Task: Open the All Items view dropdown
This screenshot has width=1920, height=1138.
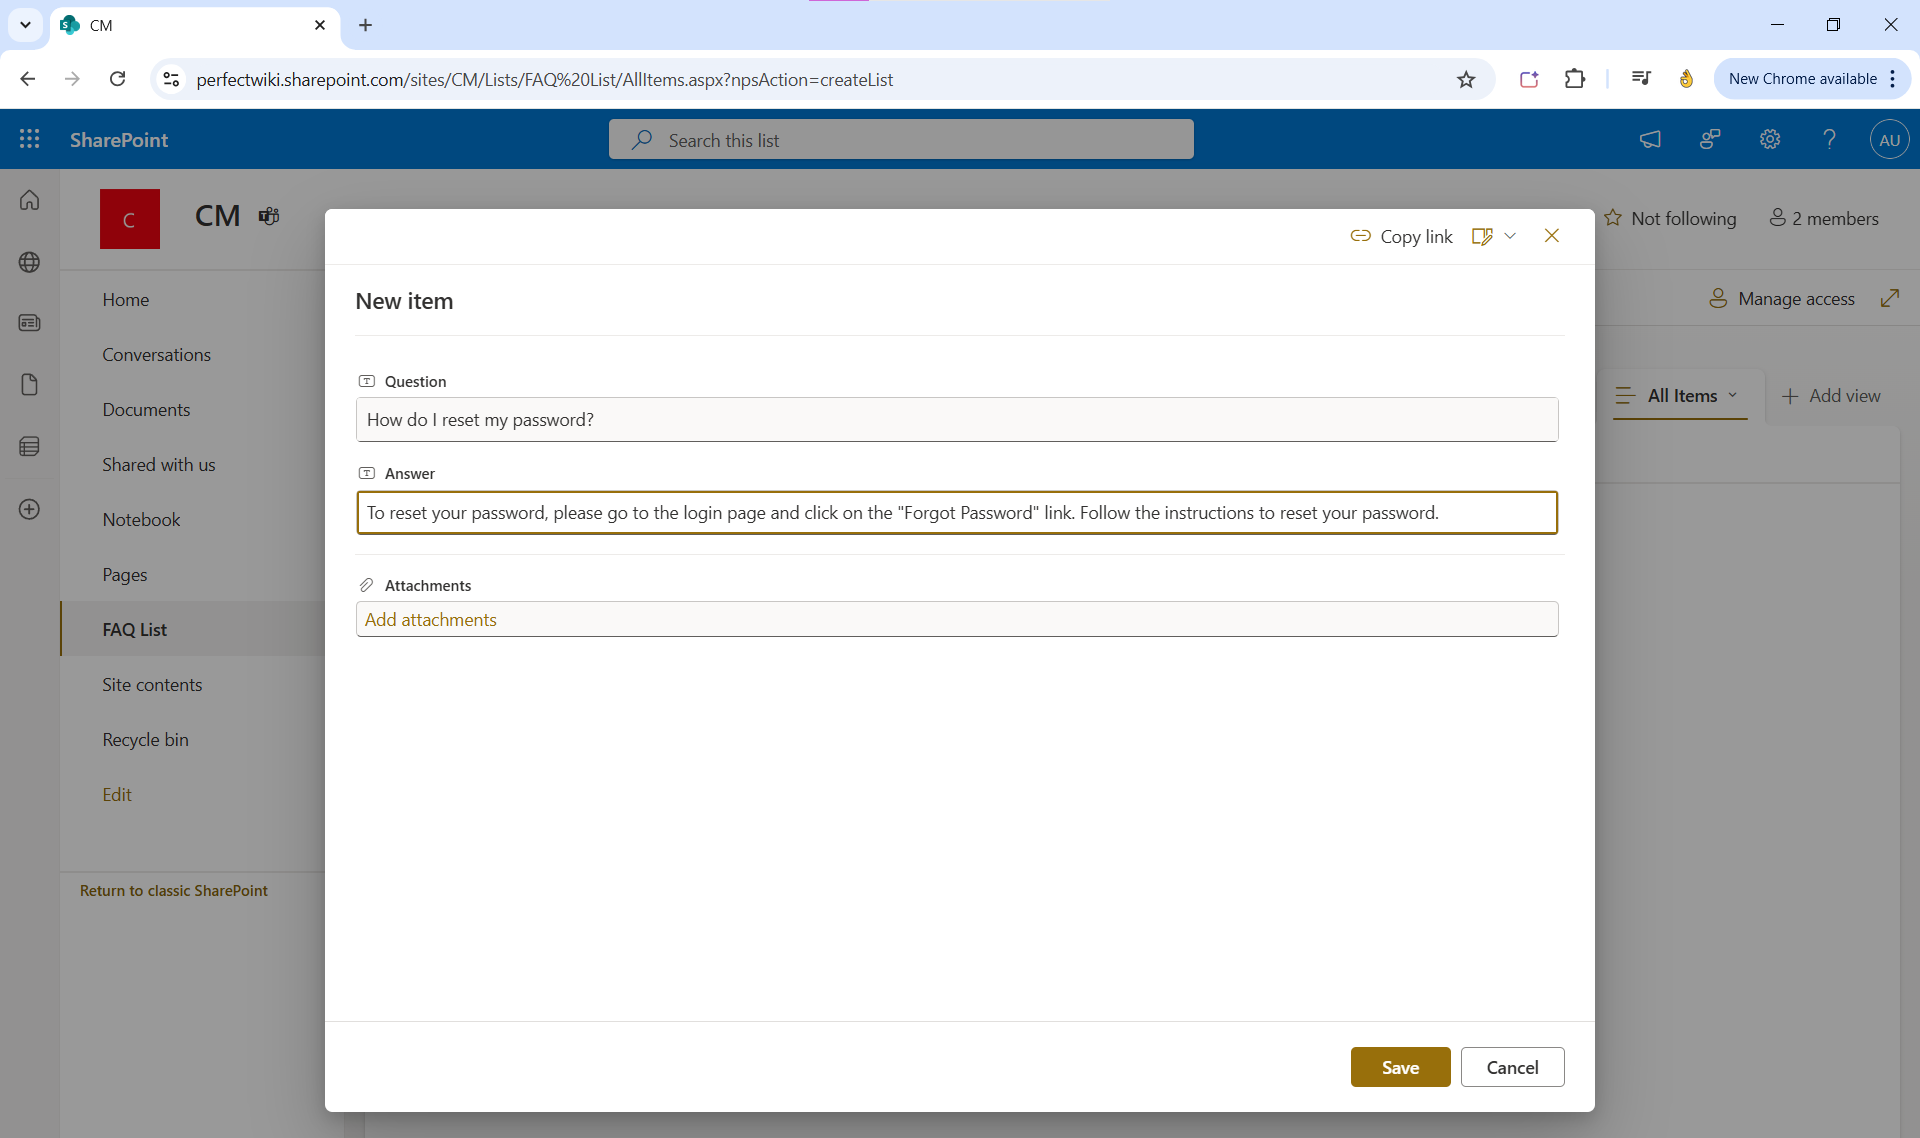Action: pos(1681,396)
